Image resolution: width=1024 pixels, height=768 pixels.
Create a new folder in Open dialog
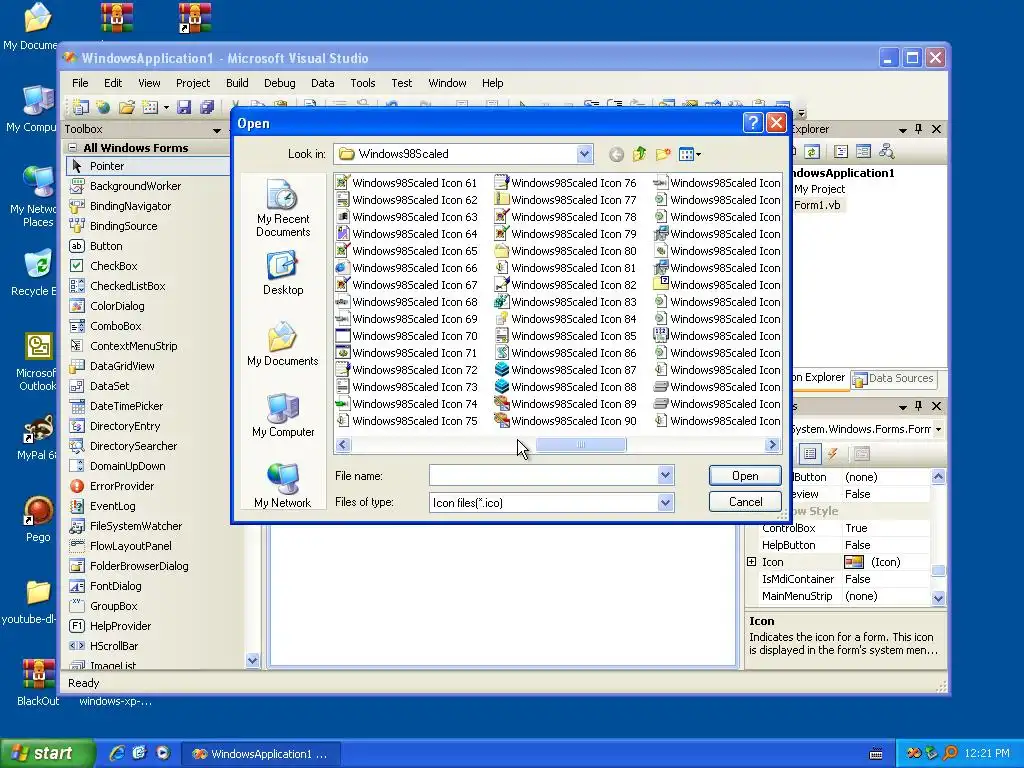663,154
